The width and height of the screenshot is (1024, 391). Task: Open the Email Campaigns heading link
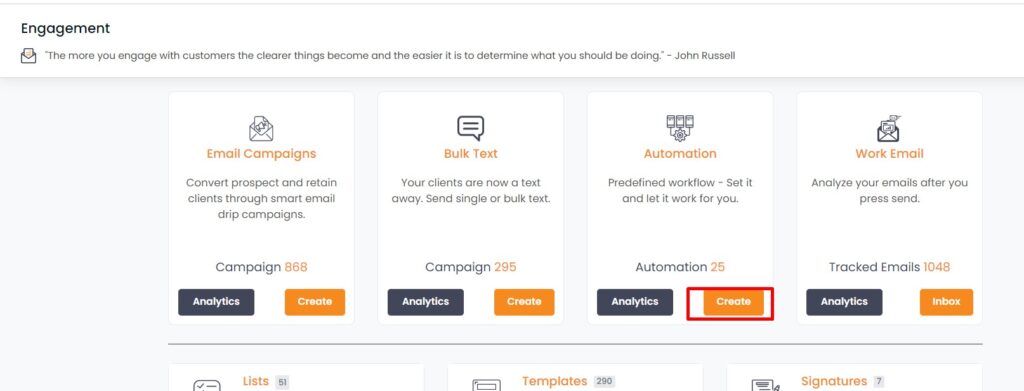261,154
